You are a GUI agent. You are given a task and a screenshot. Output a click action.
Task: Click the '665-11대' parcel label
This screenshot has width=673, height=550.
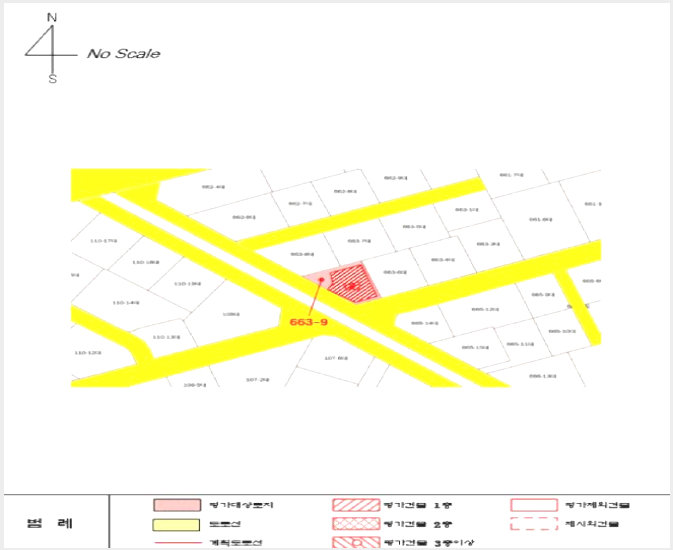coord(520,344)
